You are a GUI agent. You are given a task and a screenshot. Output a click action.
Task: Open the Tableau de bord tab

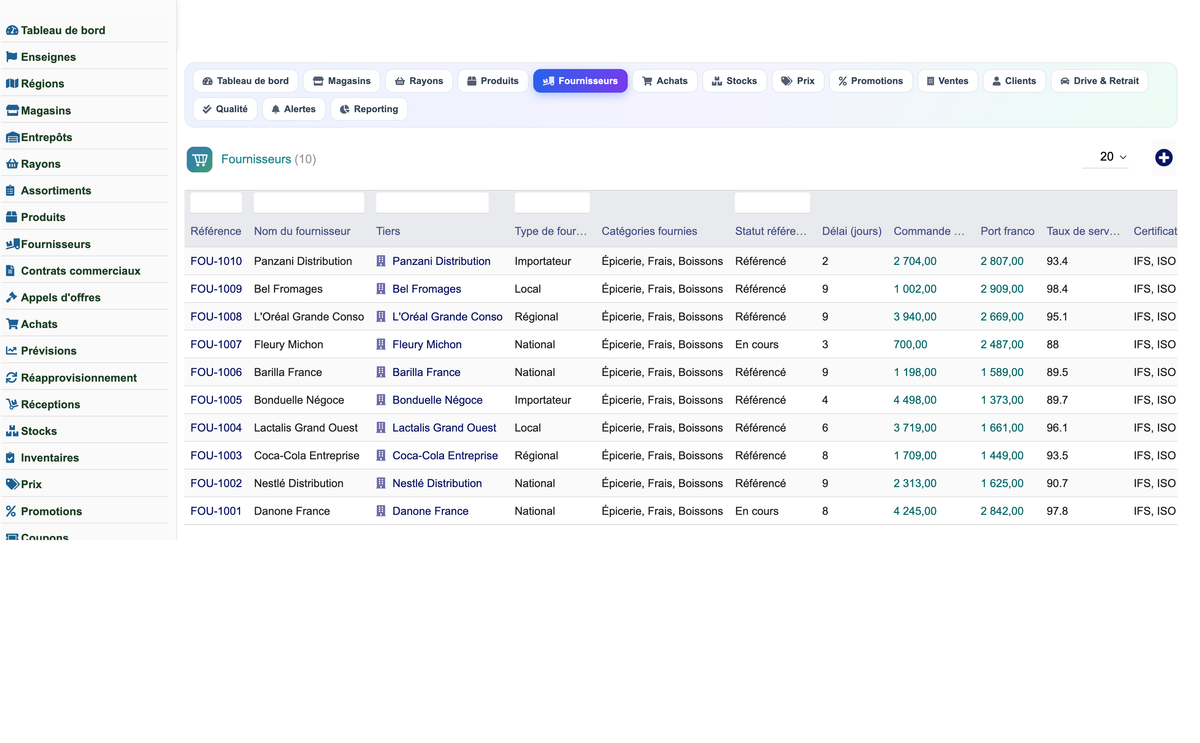(246, 81)
